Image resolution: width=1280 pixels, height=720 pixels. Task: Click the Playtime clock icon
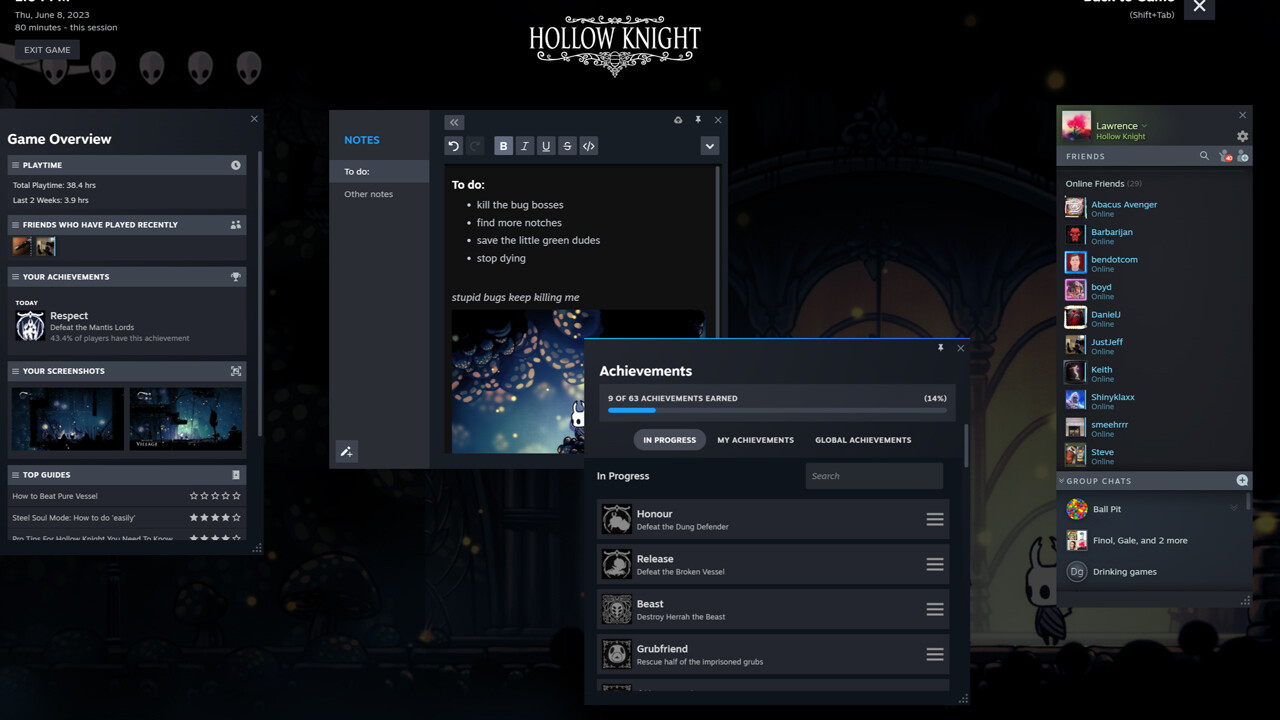click(236, 165)
